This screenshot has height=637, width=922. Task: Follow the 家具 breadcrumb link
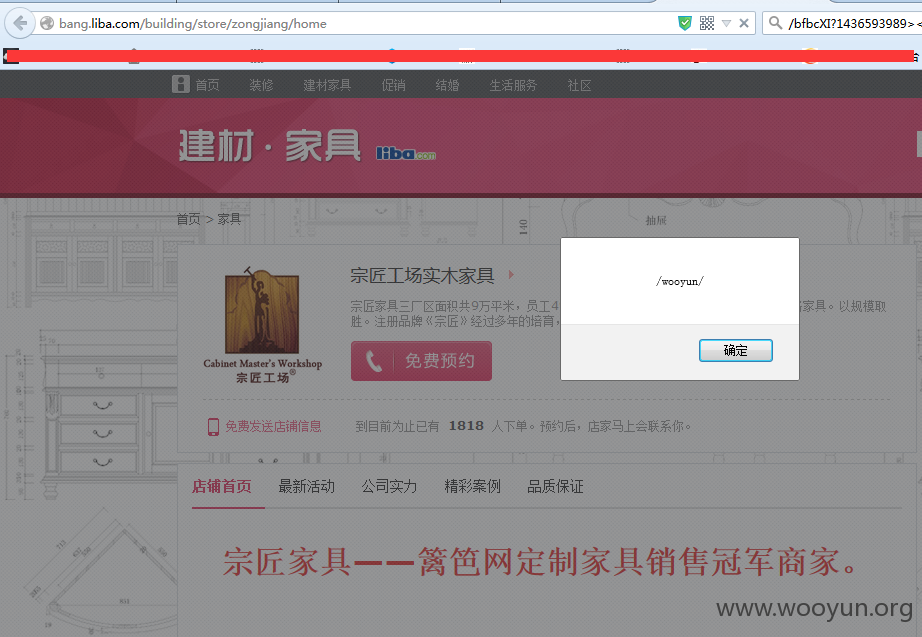229,219
